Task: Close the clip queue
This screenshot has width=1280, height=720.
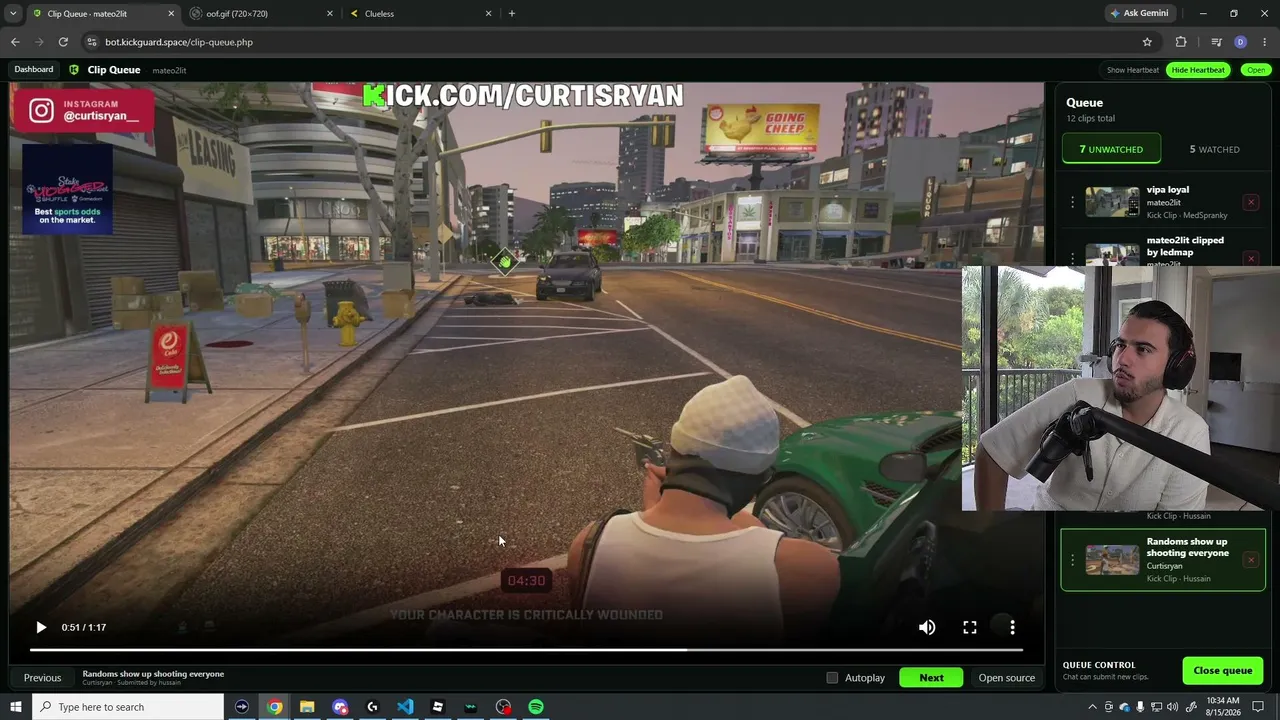Action: pyautogui.click(x=1222, y=670)
